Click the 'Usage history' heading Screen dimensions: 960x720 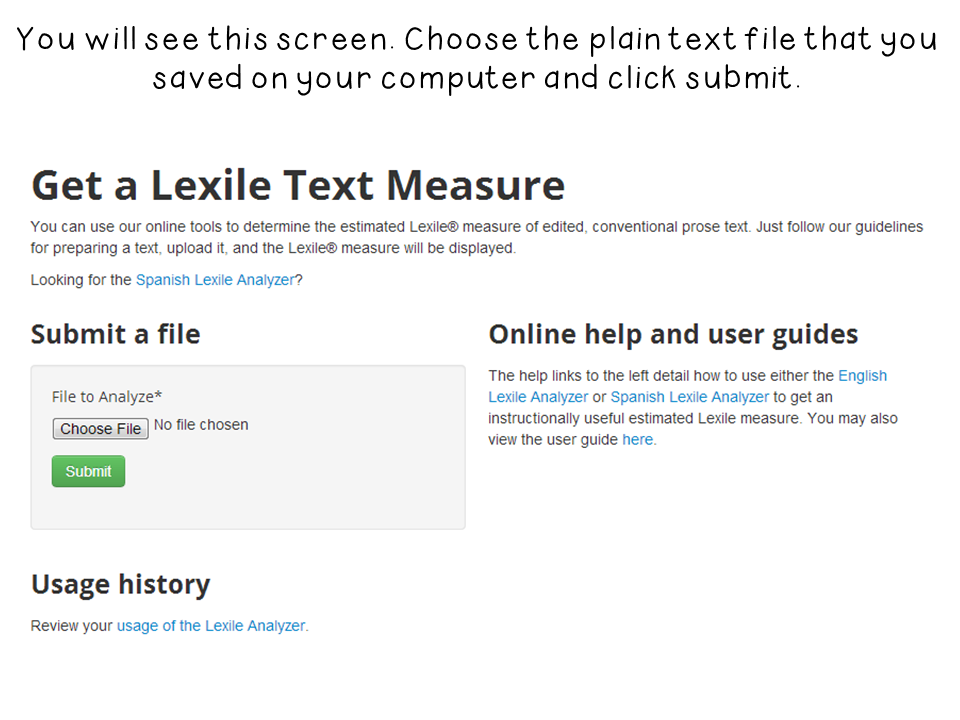pyautogui.click(x=120, y=584)
